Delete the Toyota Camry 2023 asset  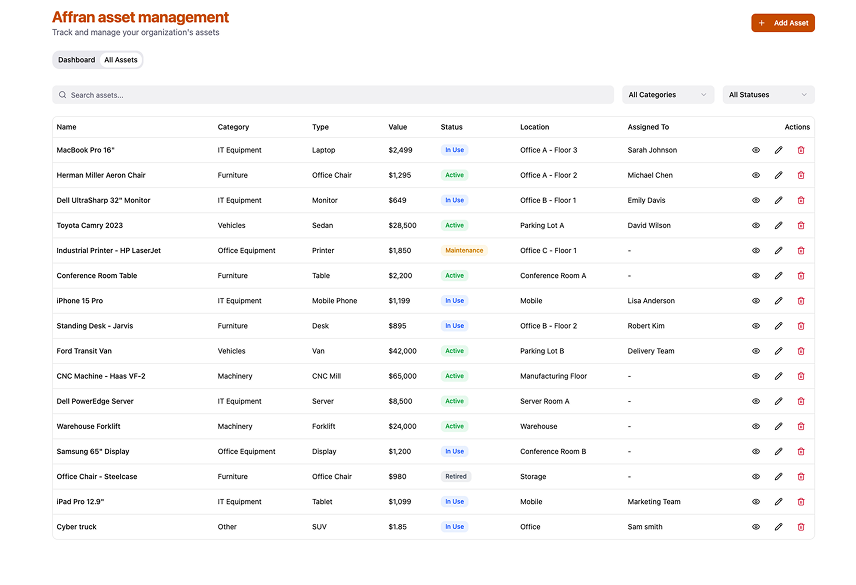[x=800, y=226]
